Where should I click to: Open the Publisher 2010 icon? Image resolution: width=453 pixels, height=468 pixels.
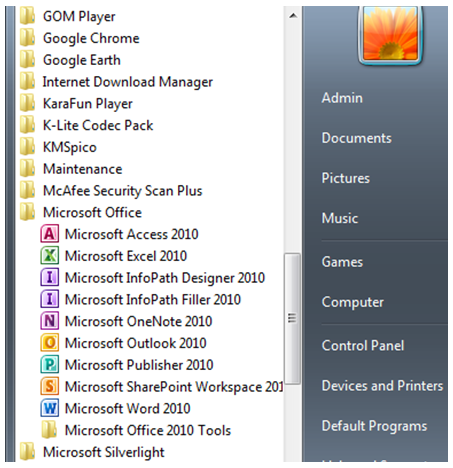[x=50, y=364]
